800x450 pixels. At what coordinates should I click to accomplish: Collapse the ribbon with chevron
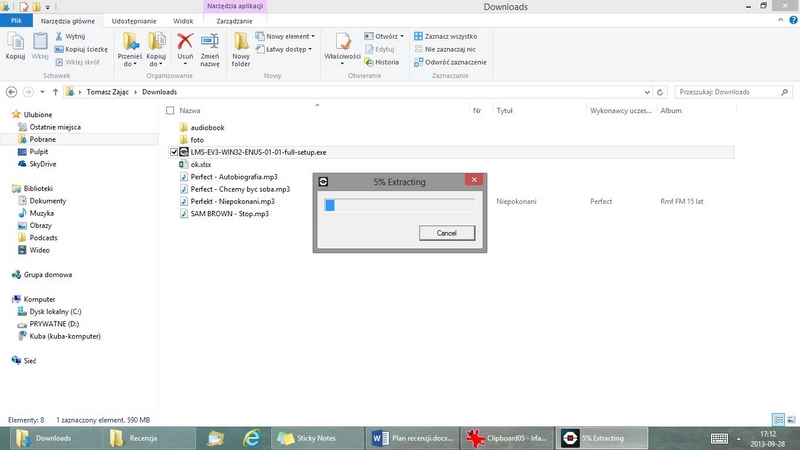tap(781, 20)
